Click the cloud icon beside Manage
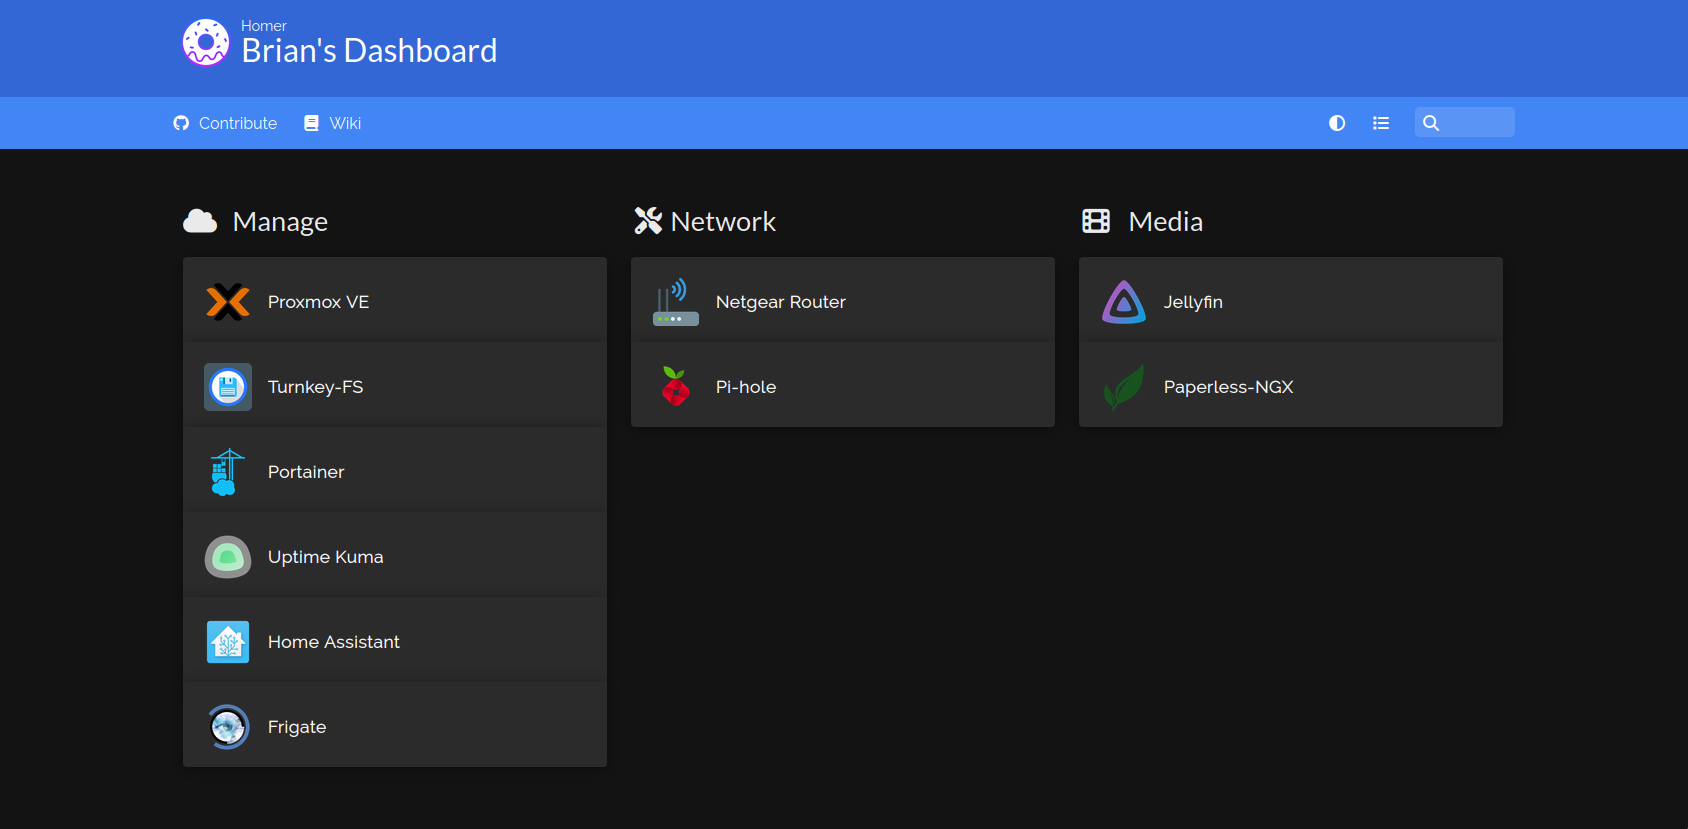 coord(200,221)
